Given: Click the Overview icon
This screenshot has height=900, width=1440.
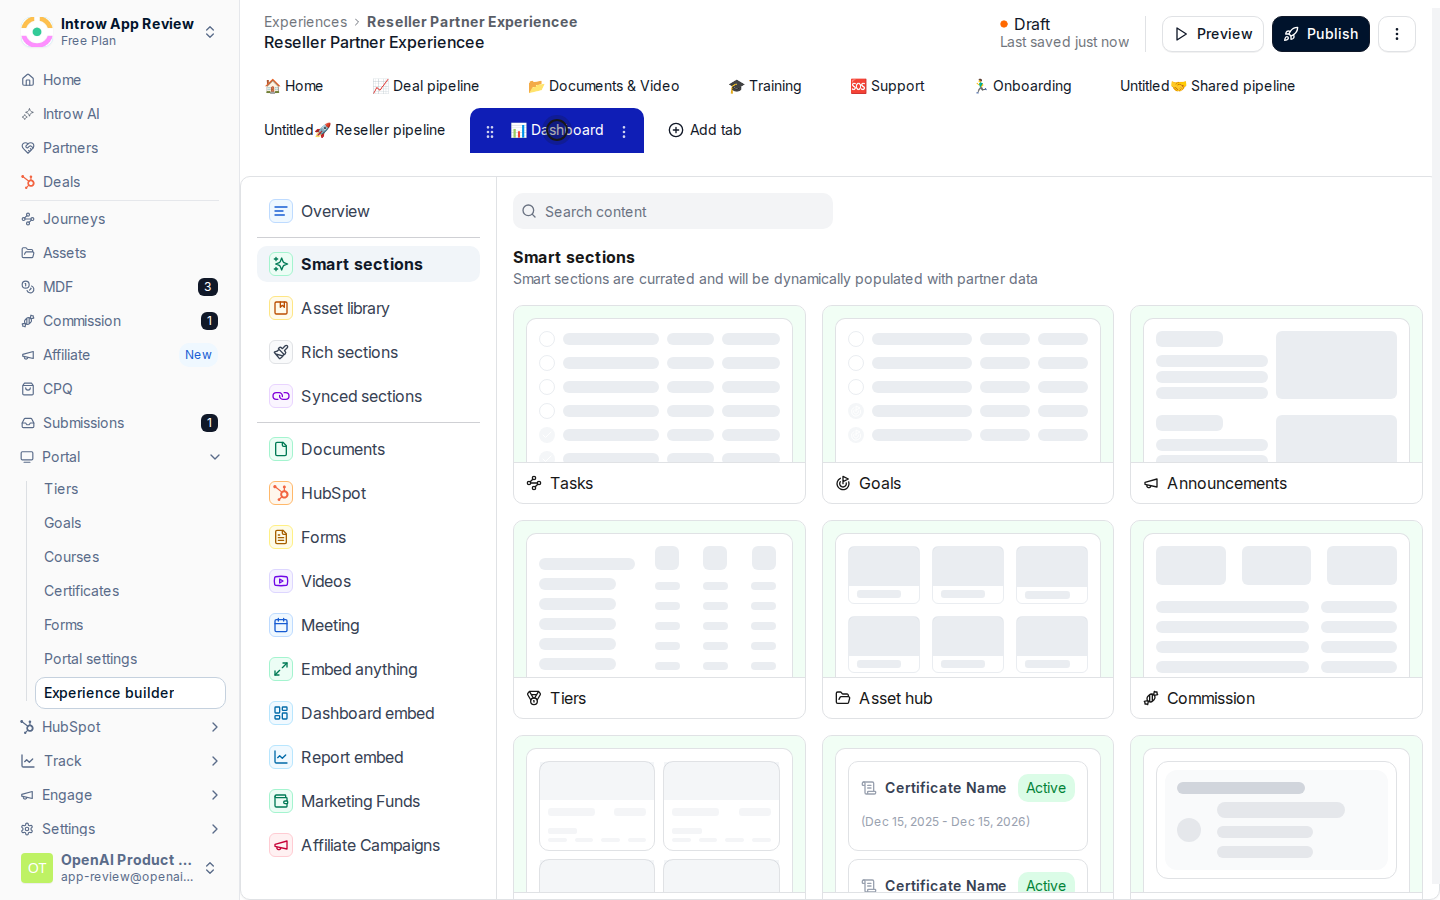Looking at the screenshot, I should (x=281, y=211).
